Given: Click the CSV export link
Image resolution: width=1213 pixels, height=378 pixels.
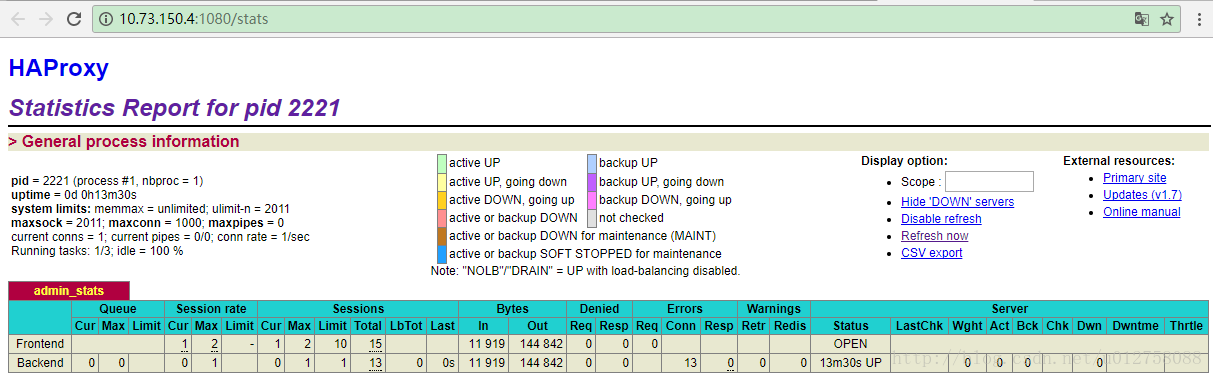Looking at the screenshot, I should click(x=931, y=253).
